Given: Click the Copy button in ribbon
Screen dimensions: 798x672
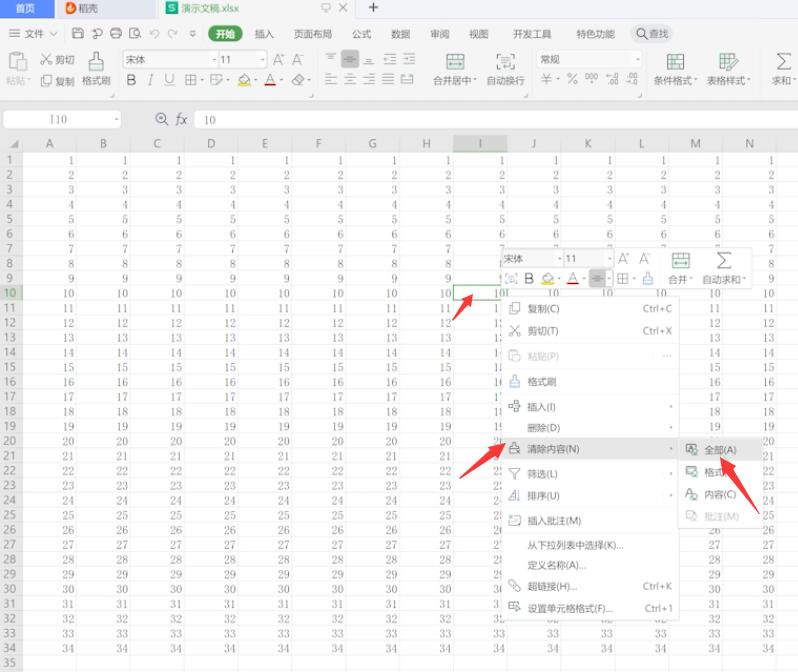Looking at the screenshot, I should [x=57, y=81].
